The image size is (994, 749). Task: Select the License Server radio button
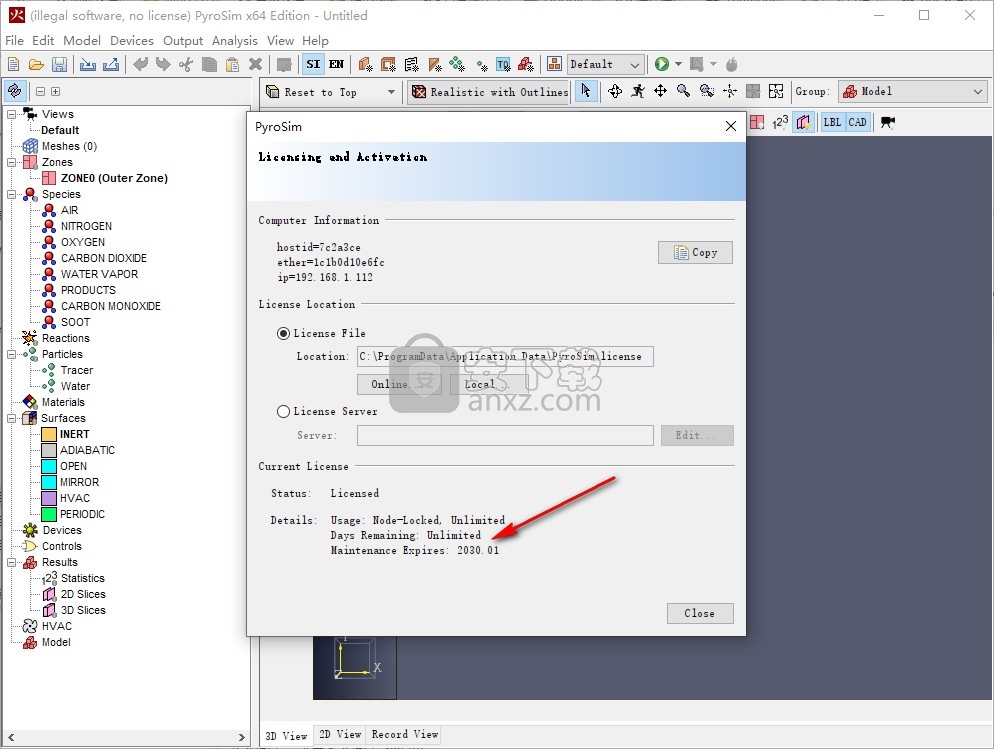pyautogui.click(x=283, y=411)
